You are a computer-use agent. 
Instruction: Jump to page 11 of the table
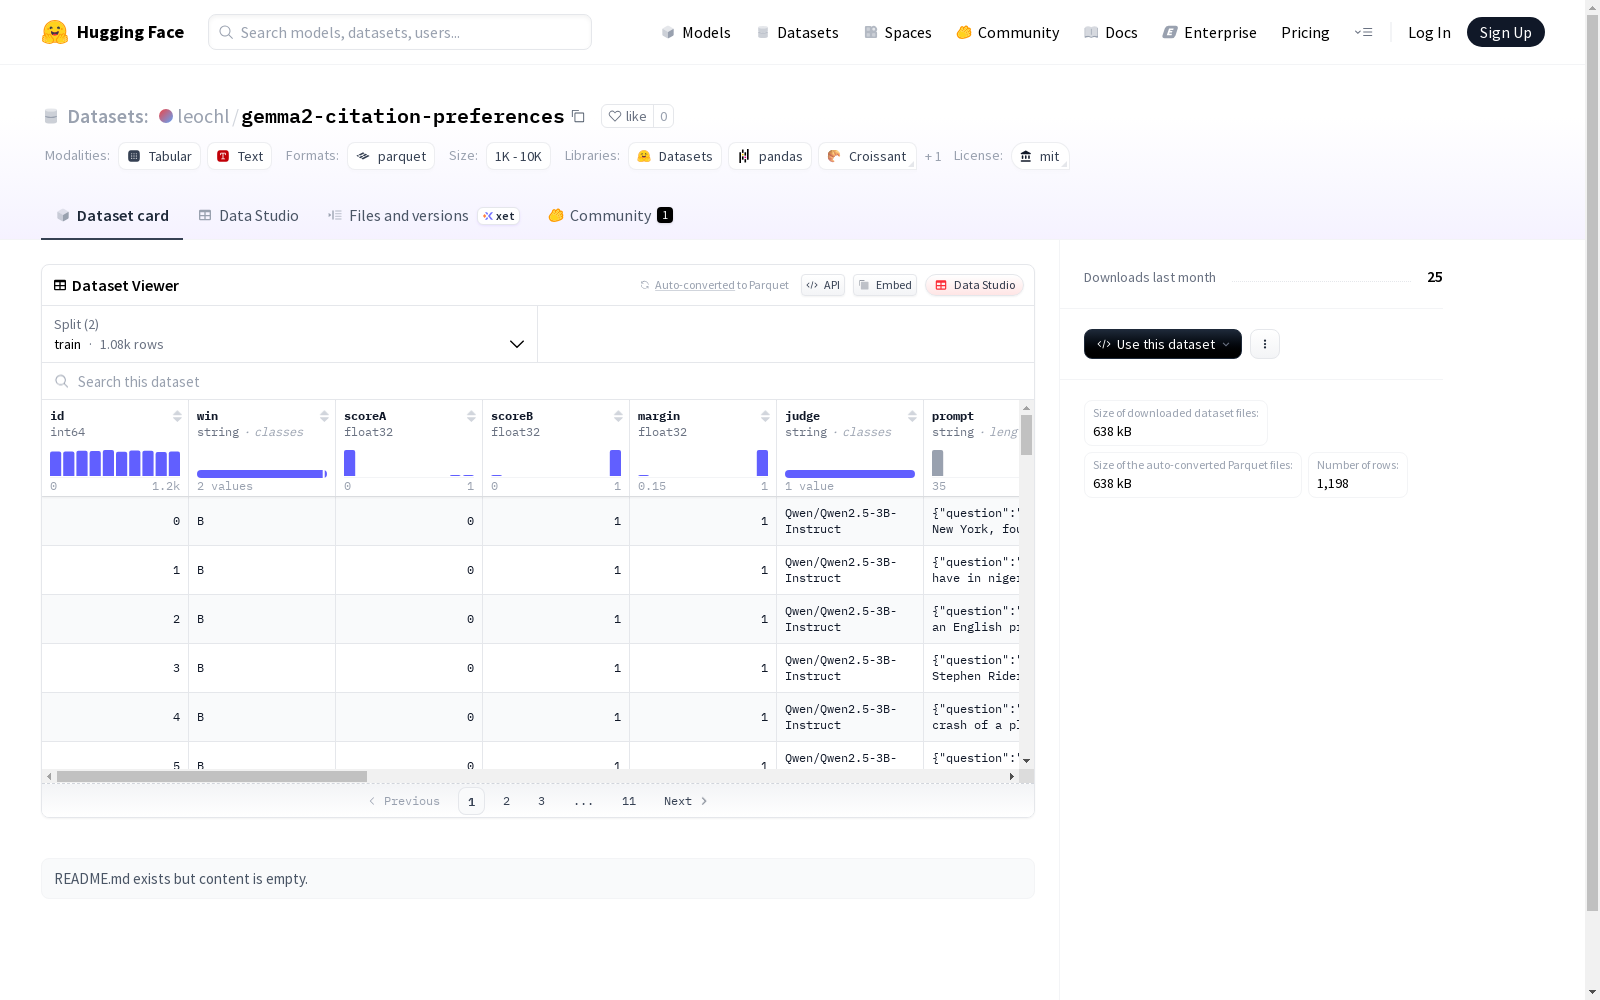click(629, 801)
